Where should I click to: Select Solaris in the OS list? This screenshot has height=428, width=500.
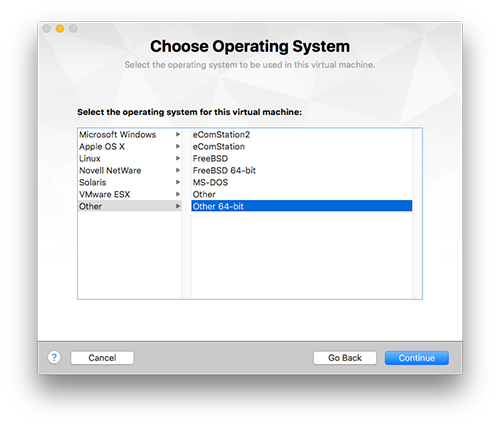point(130,182)
